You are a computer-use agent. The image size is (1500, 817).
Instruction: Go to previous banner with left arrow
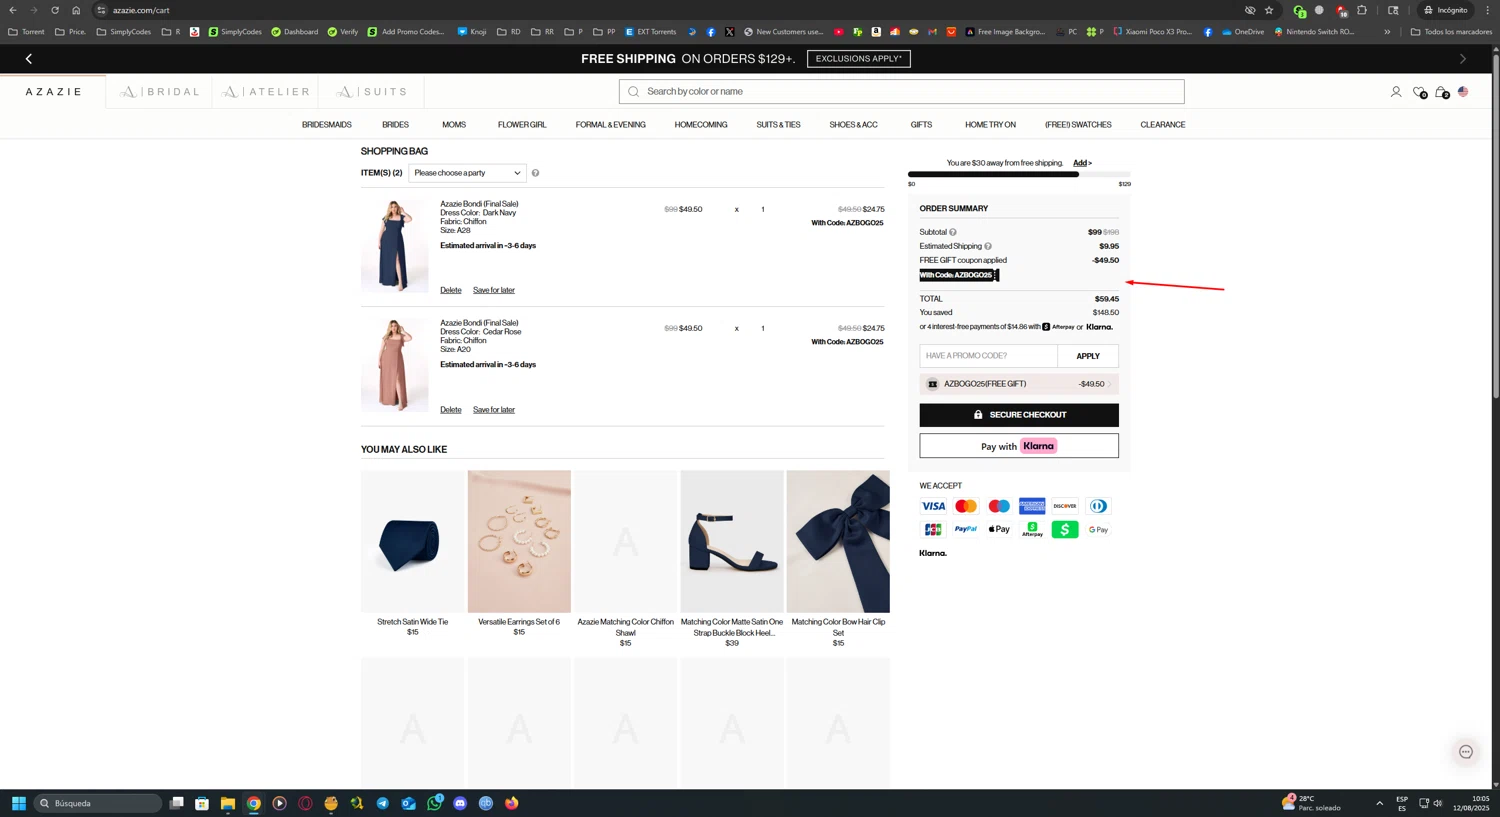28,59
